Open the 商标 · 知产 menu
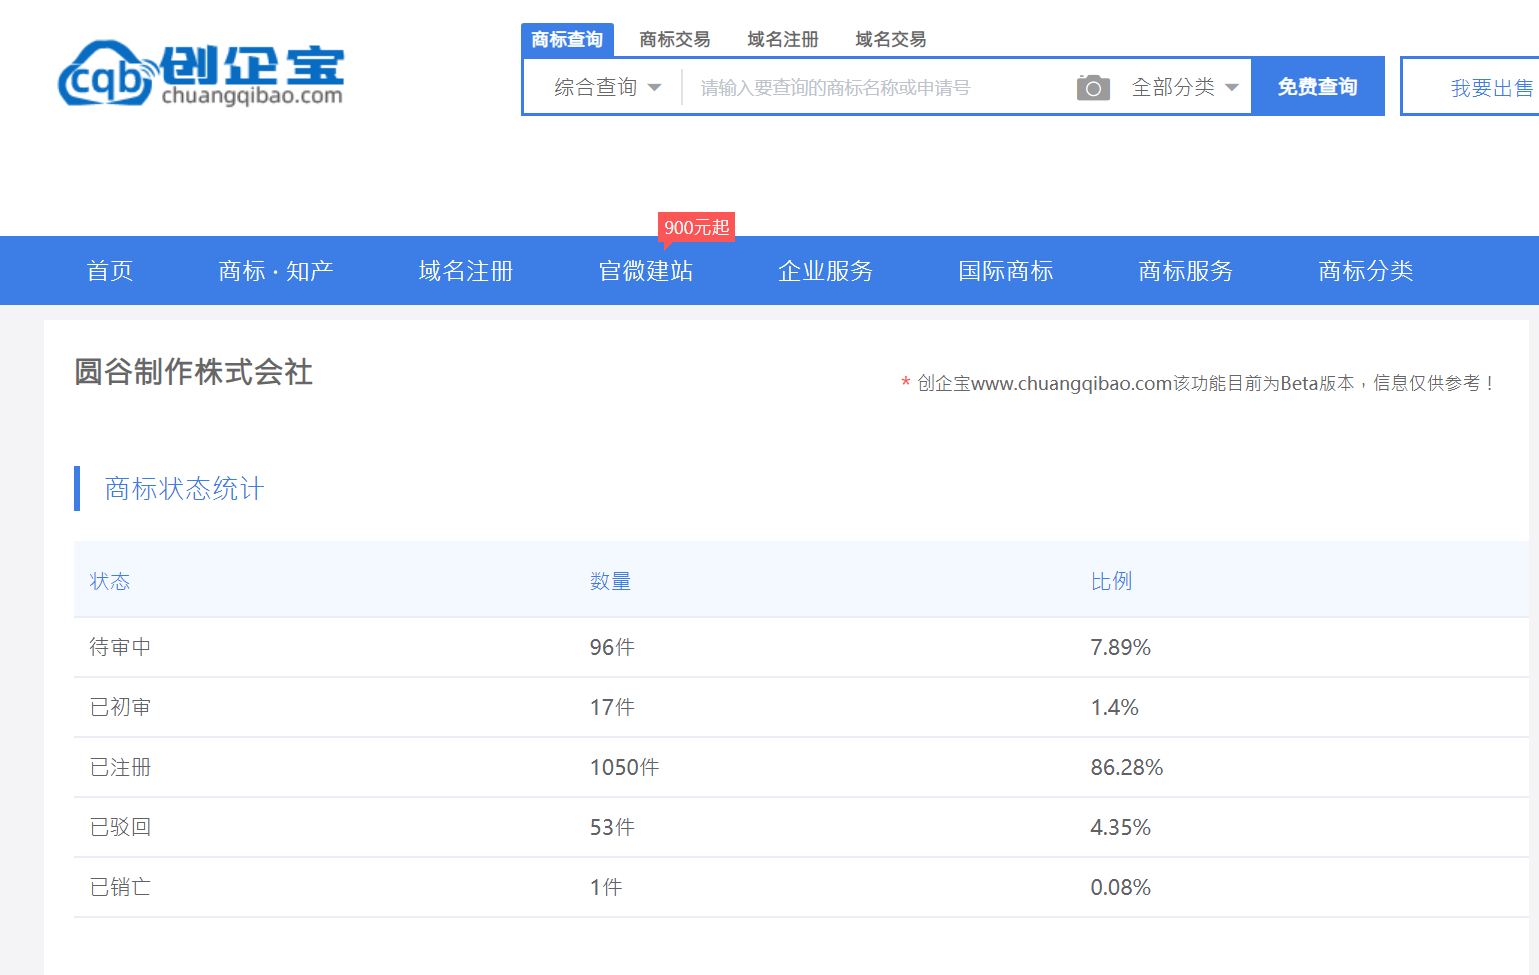1539x975 pixels. pyautogui.click(x=276, y=271)
